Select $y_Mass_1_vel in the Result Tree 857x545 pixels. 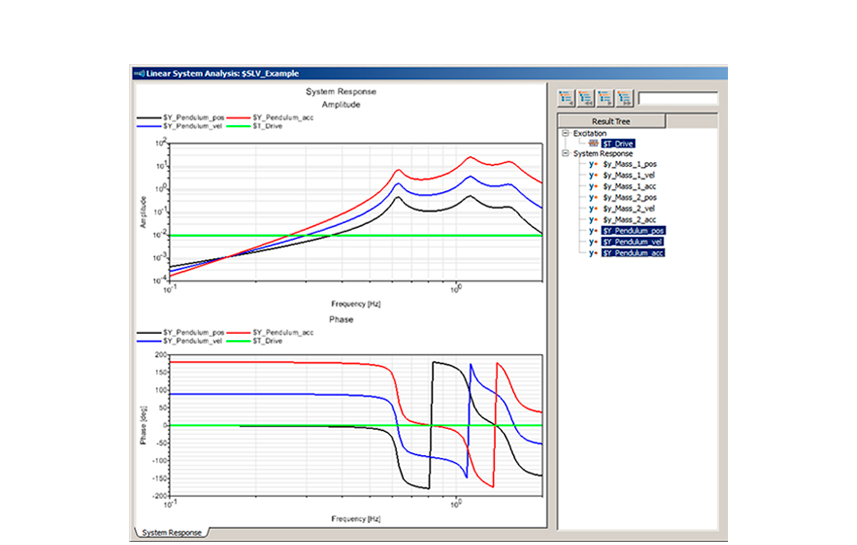pyautogui.click(x=629, y=175)
